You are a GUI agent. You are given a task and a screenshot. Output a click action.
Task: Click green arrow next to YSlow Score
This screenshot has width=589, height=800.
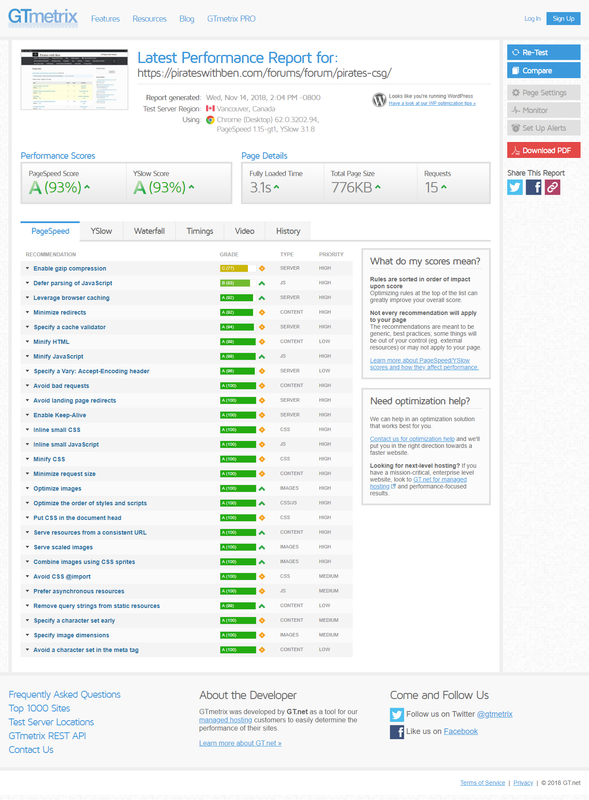coord(191,187)
